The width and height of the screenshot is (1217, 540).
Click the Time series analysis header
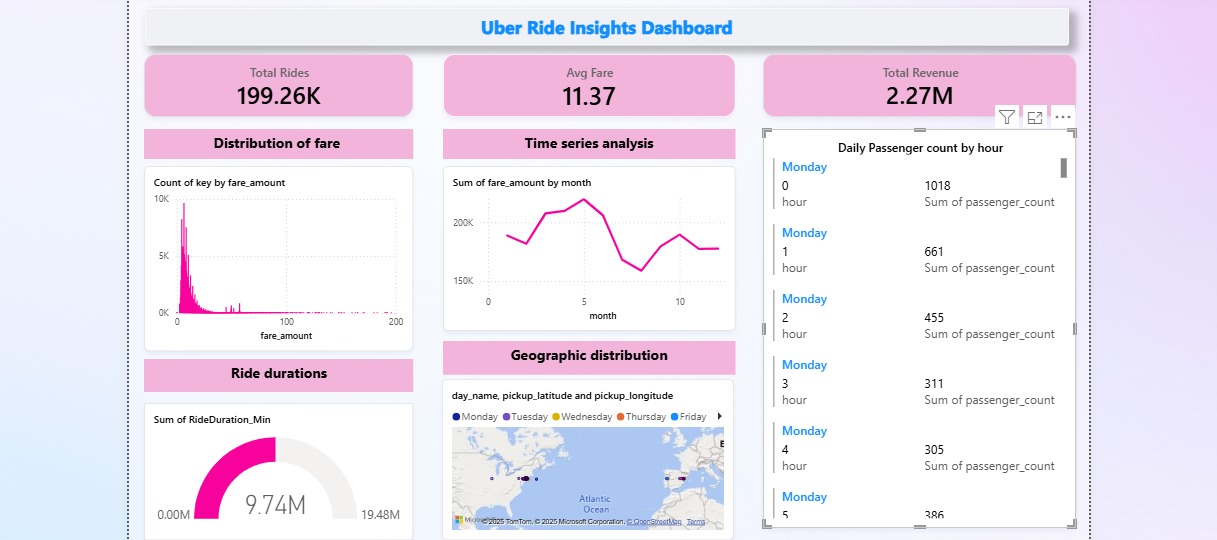click(589, 144)
